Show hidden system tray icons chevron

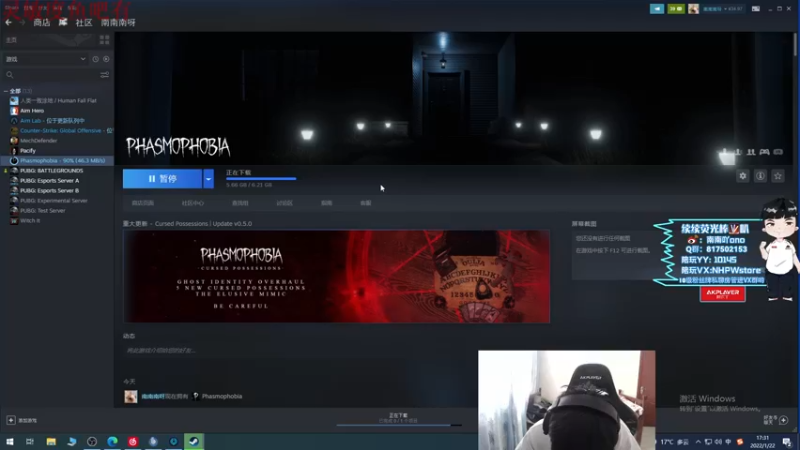(698, 442)
